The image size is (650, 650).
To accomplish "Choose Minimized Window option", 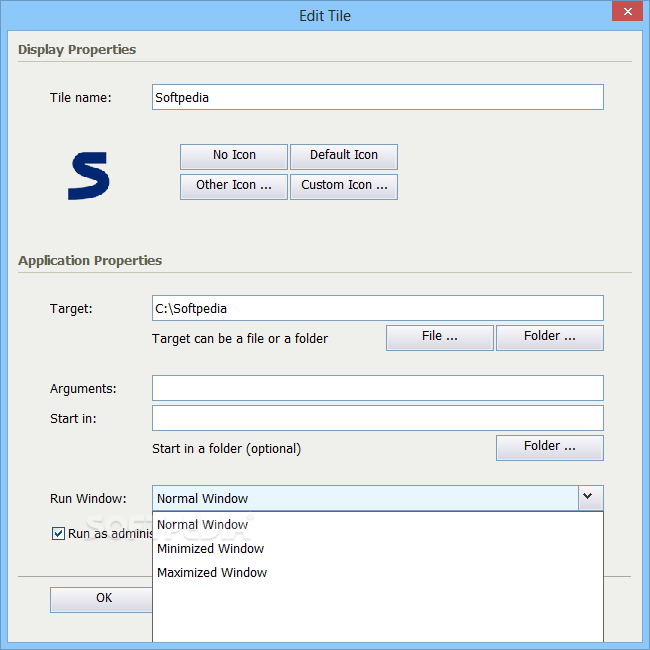I will (378, 548).
